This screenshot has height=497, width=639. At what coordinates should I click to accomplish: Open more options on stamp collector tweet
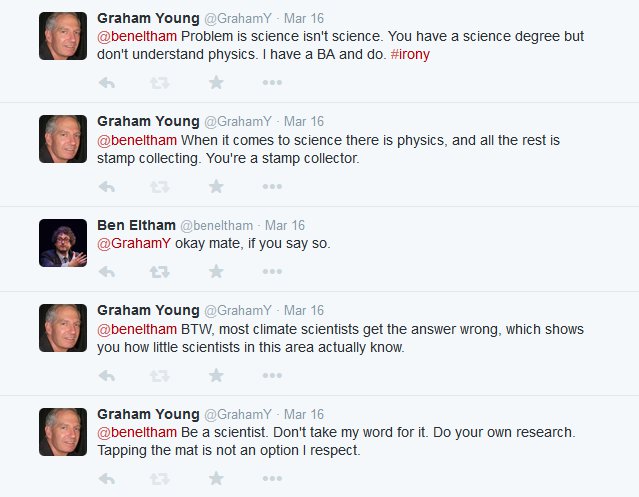coord(271,185)
